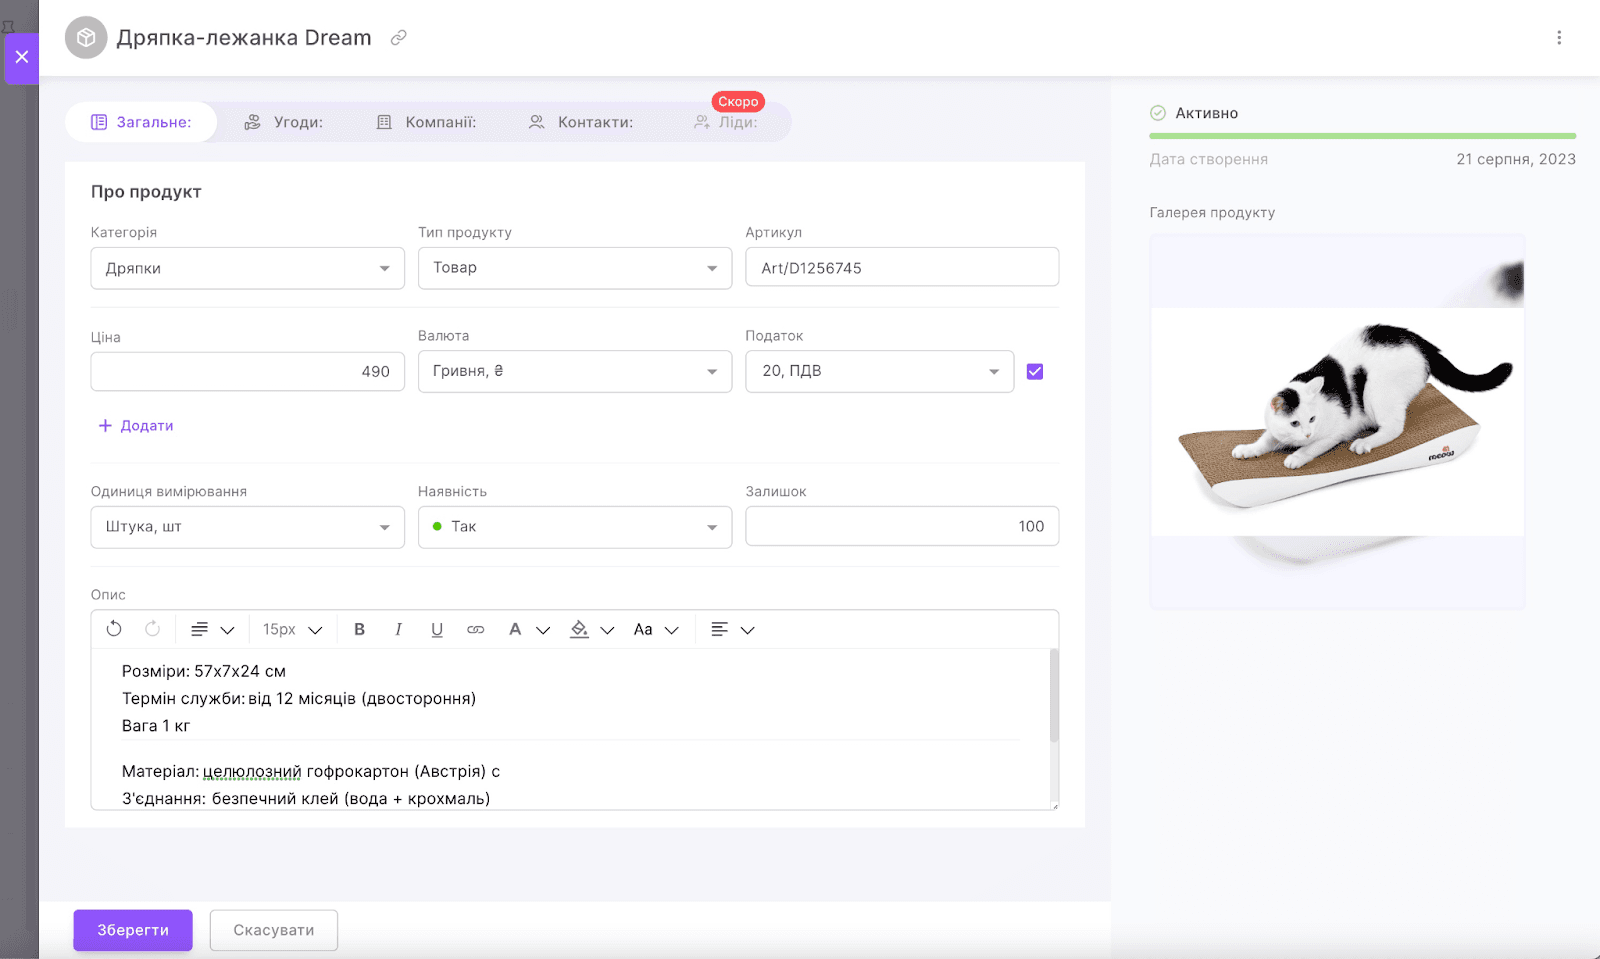Screen dimensions: 1600x959
Task: Uncheck the tax included checkbox
Action: 1035,371
